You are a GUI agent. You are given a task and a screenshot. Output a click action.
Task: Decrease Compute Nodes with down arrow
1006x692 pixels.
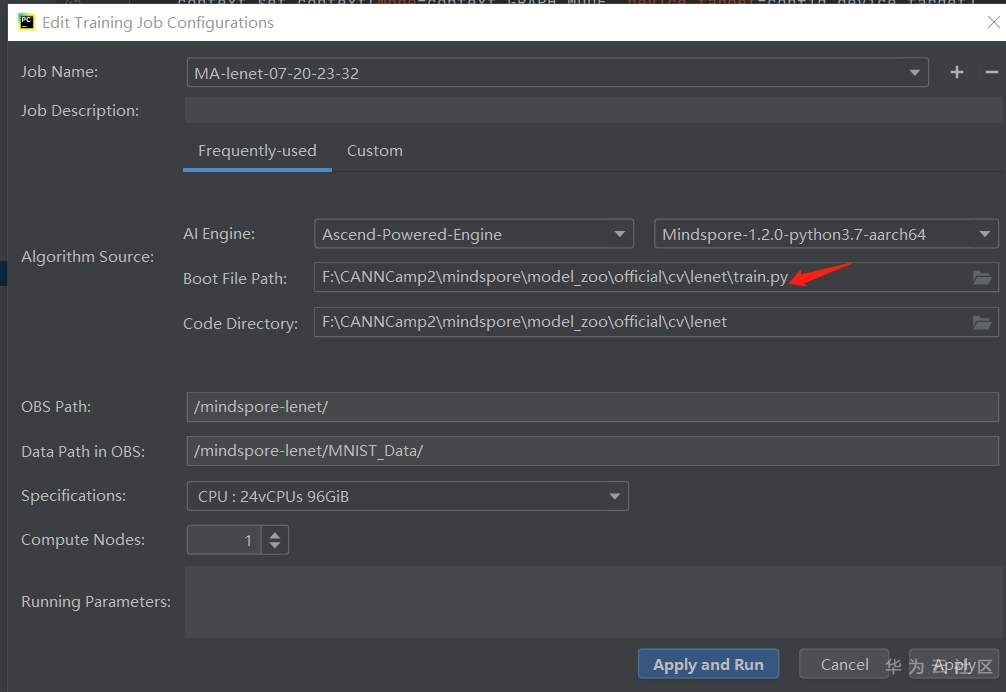(x=275, y=546)
